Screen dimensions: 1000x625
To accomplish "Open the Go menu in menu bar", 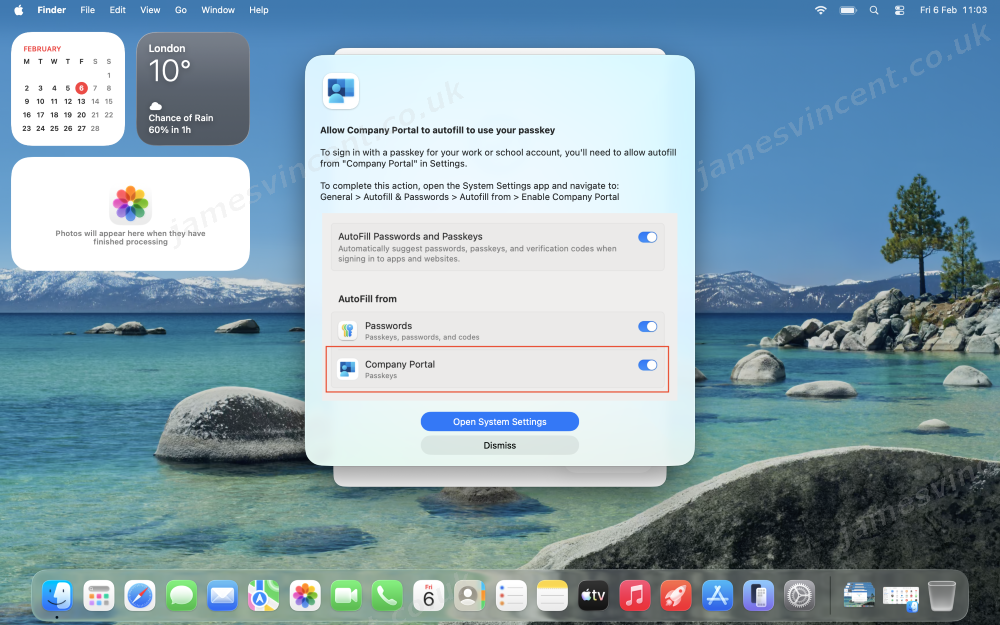I will tap(181, 10).
